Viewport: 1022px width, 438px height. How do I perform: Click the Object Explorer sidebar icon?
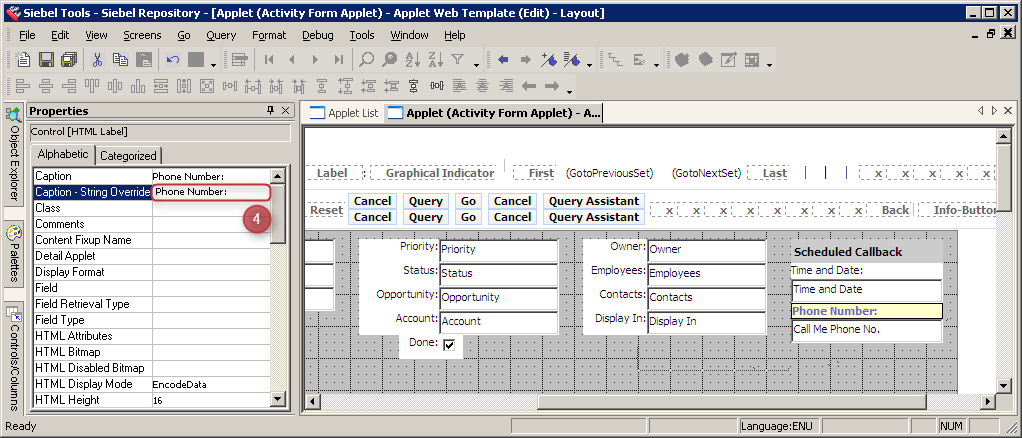(13, 115)
